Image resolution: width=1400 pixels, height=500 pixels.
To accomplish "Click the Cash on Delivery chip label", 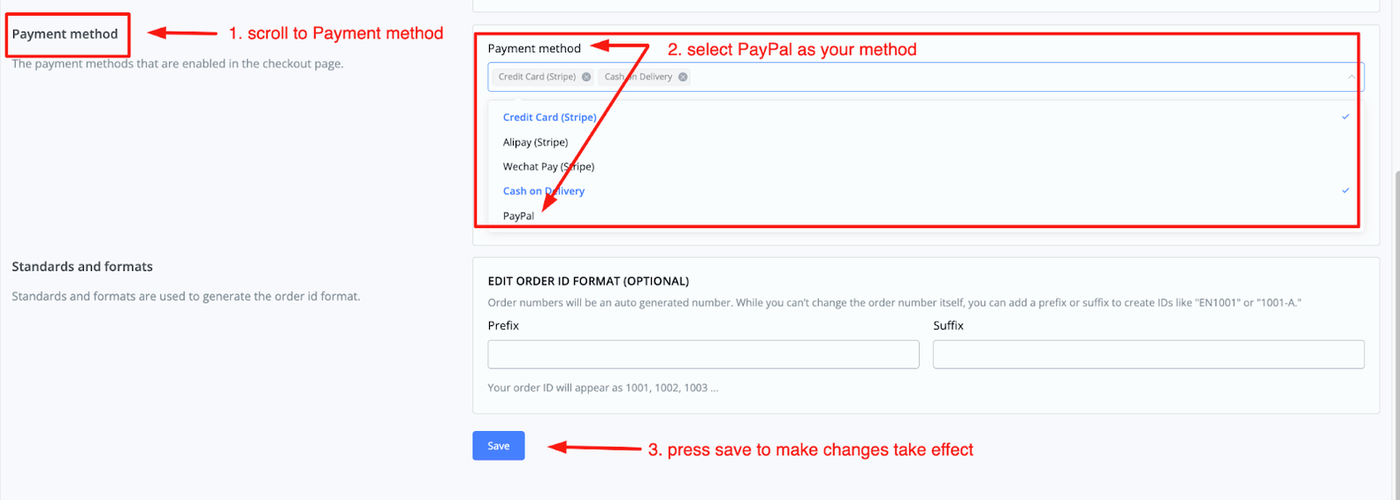I will tap(639, 77).
